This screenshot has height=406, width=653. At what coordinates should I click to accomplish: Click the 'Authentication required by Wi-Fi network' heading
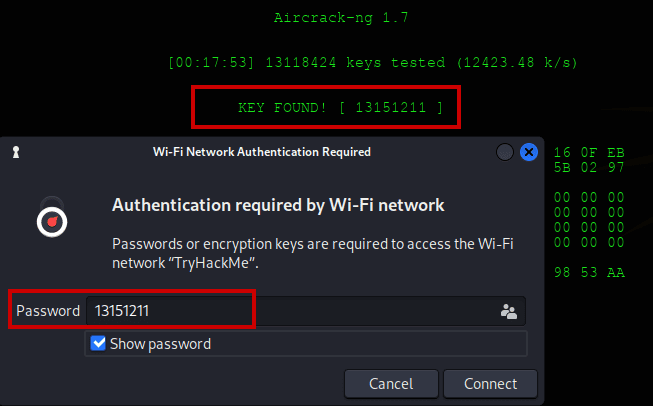coord(278,205)
